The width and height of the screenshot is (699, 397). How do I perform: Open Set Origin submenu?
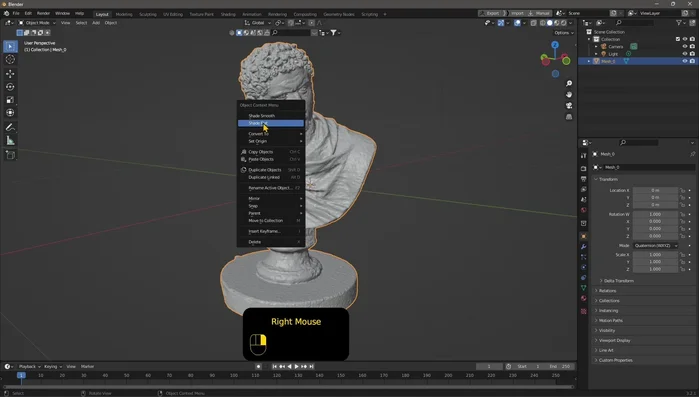pyautogui.click(x=271, y=141)
